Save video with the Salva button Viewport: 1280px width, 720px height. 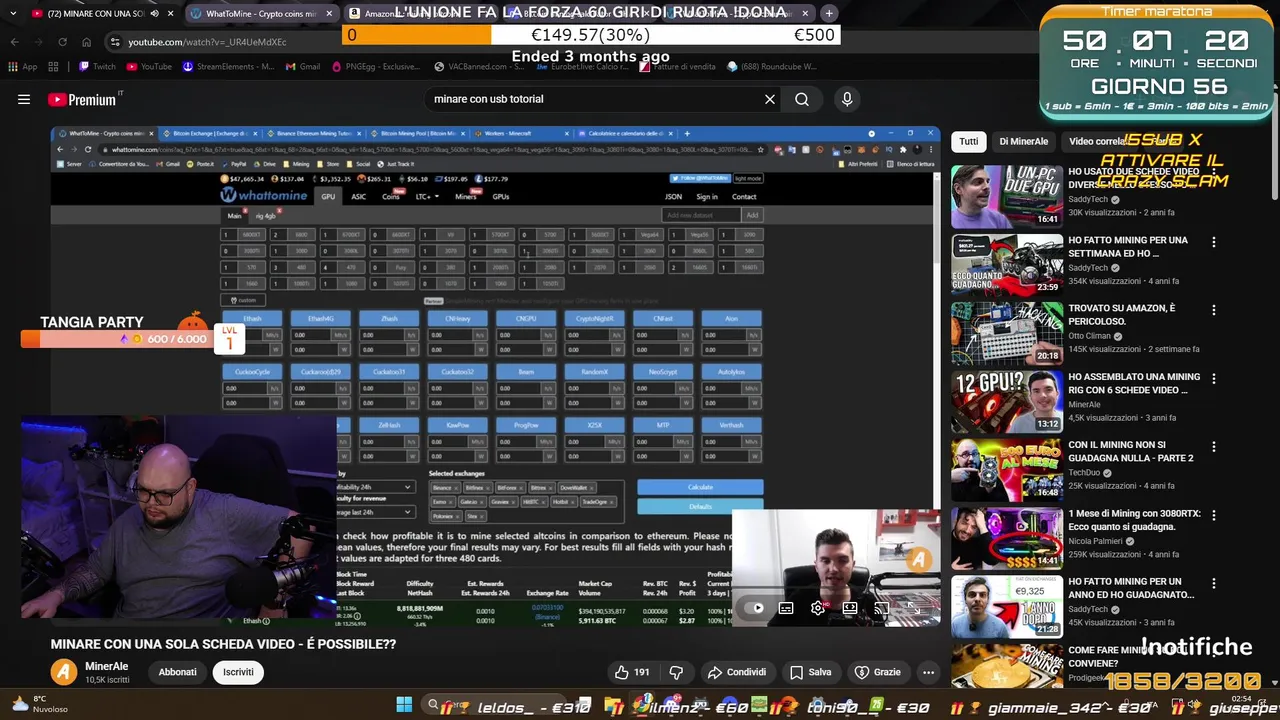coord(811,672)
